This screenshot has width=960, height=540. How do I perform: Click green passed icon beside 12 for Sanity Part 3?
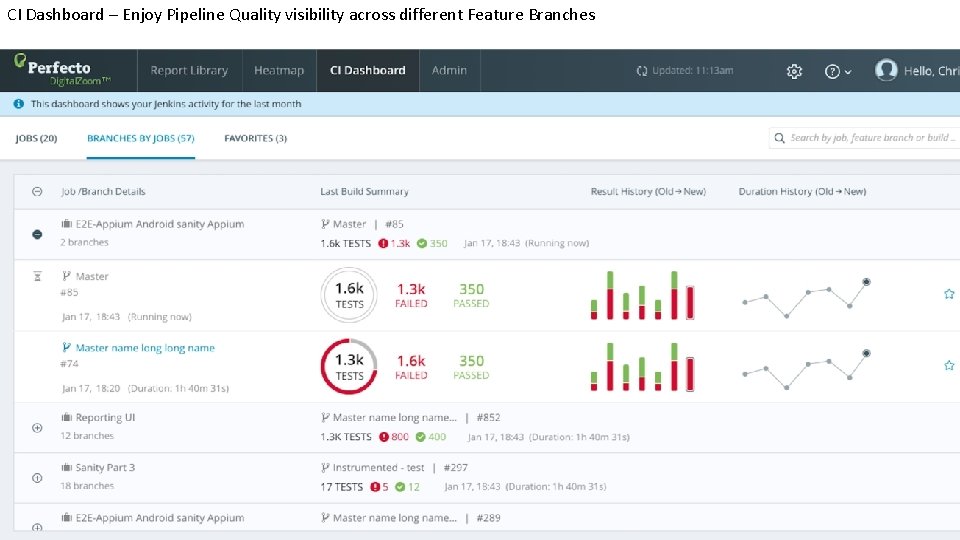[400, 487]
